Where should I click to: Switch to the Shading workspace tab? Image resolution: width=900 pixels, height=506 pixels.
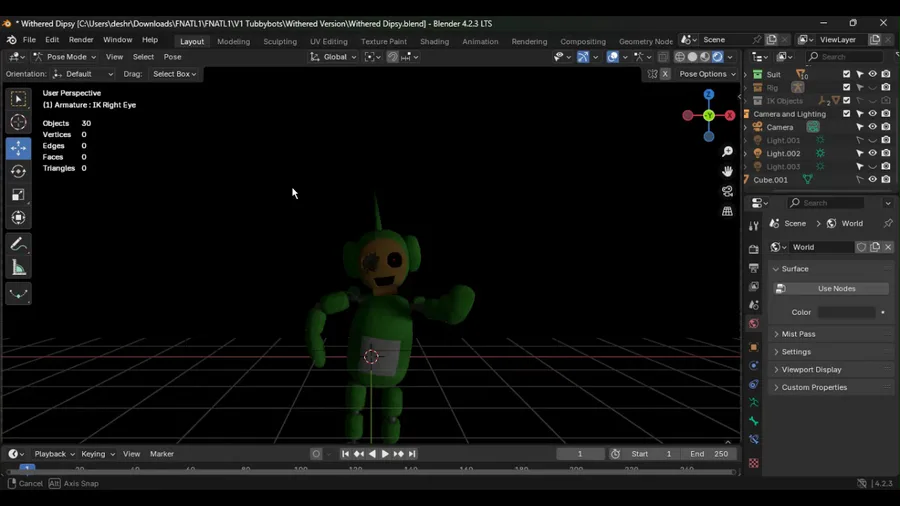[435, 41]
